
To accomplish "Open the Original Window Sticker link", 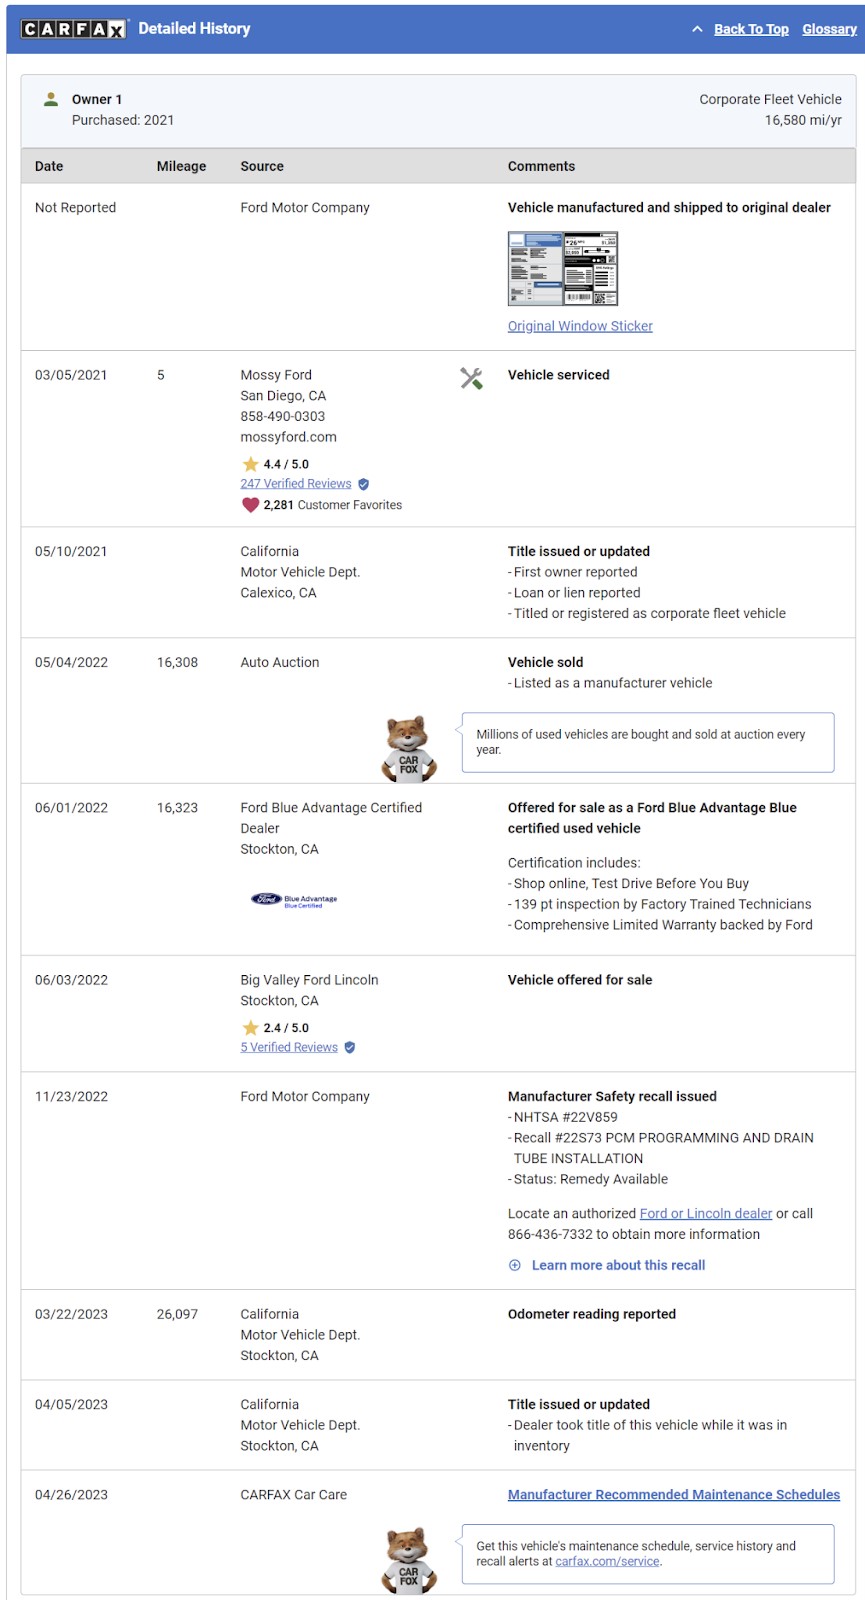I will (580, 326).
